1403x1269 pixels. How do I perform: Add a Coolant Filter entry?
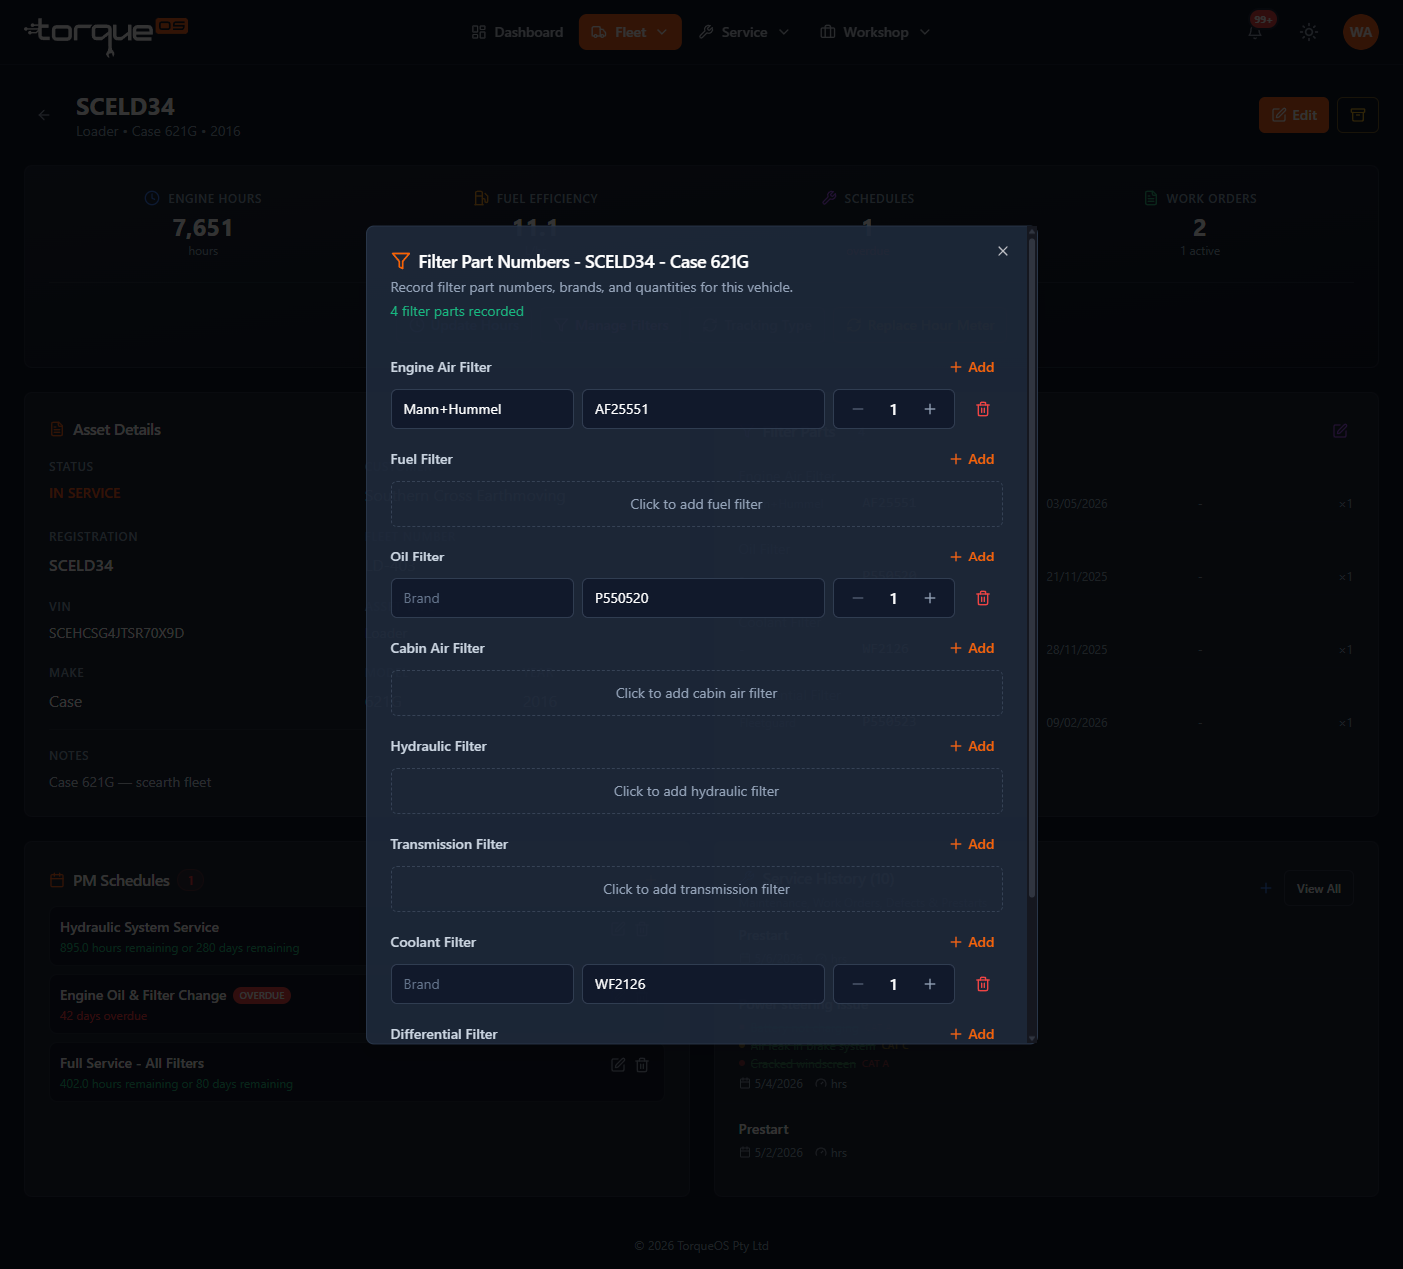click(x=972, y=942)
